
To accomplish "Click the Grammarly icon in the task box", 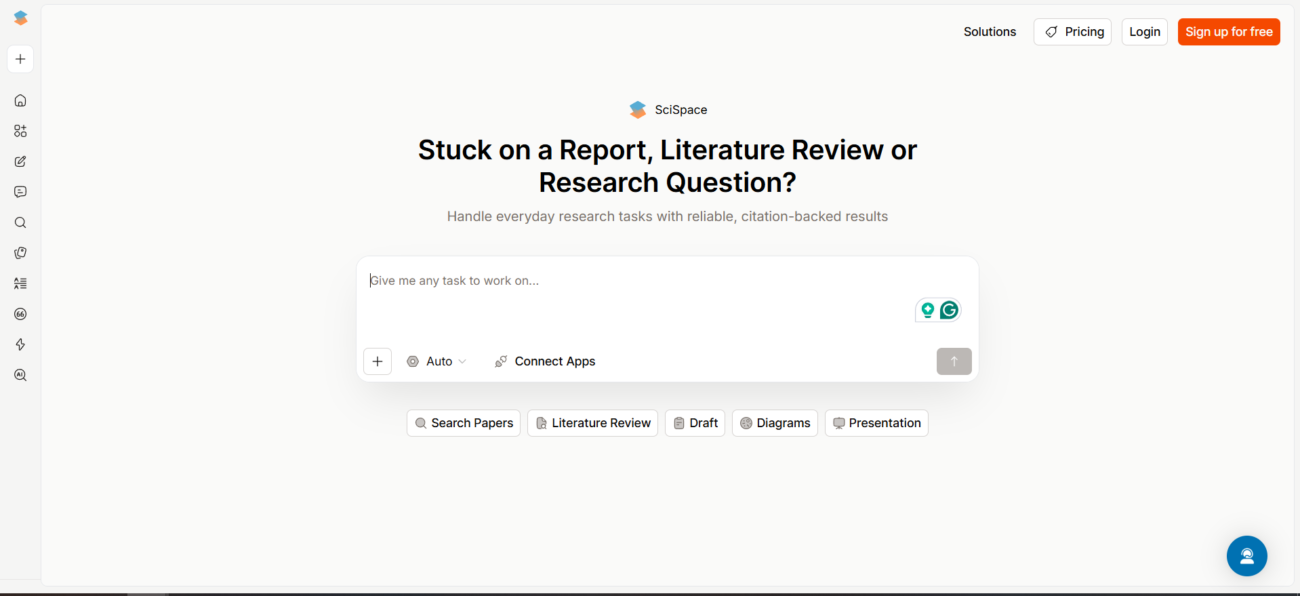I will pos(949,310).
